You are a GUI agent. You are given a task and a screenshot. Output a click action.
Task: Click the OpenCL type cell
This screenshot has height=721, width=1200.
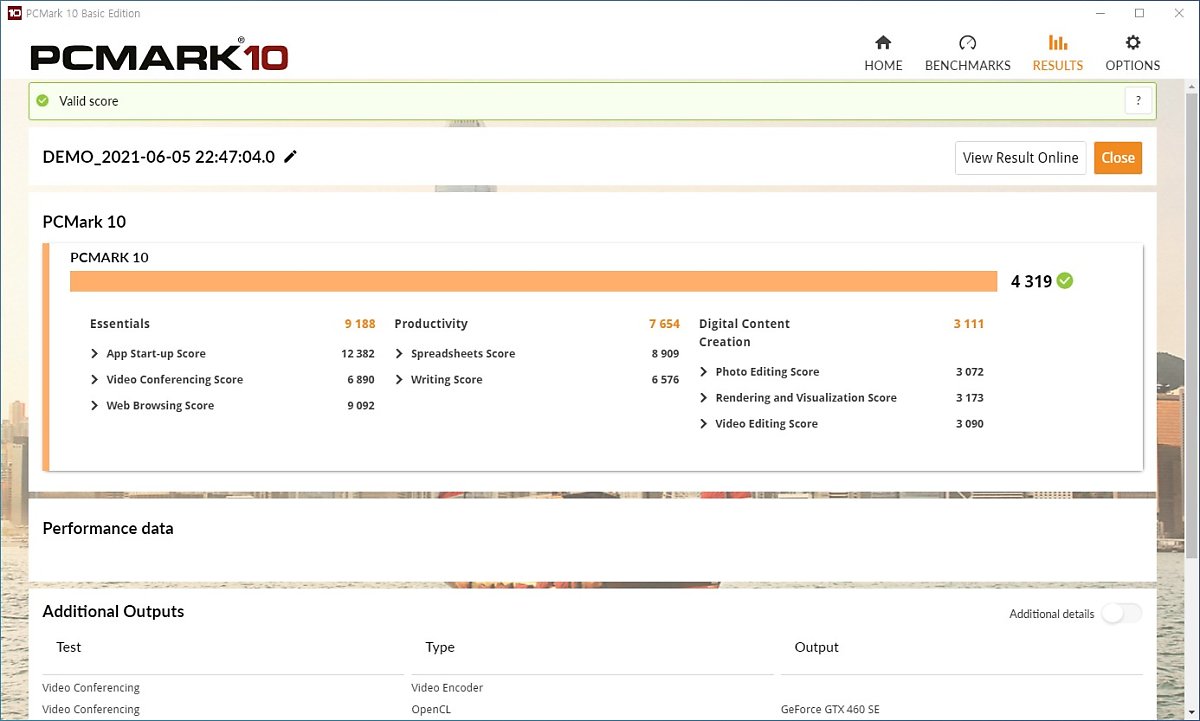[x=431, y=709]
